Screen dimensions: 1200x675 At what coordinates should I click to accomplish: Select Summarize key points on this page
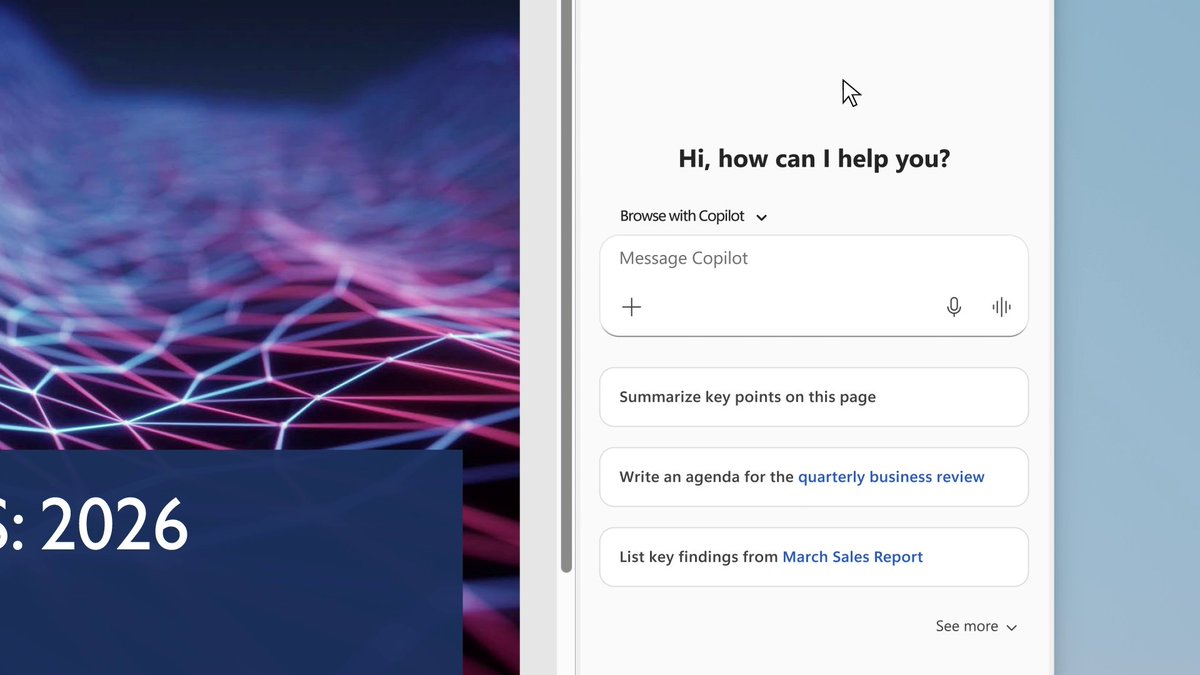pyautogui.click(x=813, y=397)
